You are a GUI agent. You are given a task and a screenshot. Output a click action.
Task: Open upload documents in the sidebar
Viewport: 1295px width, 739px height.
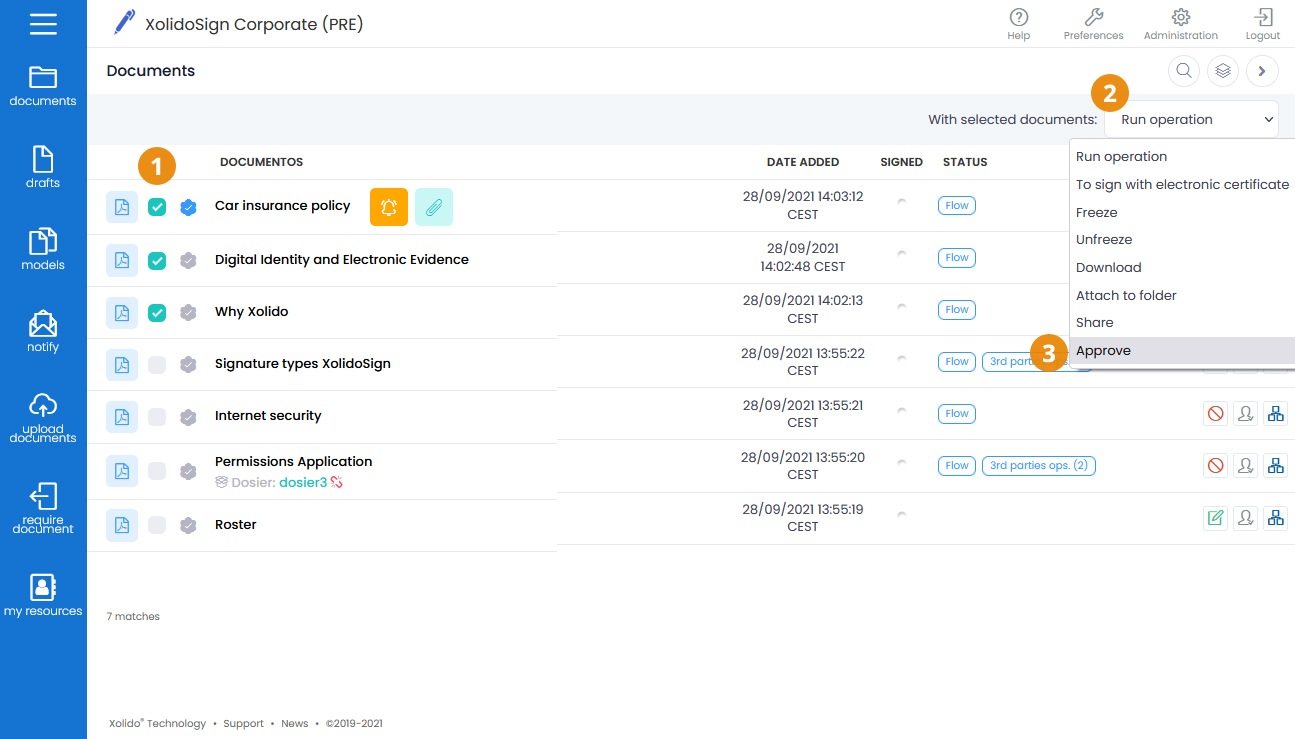point(43,418)
